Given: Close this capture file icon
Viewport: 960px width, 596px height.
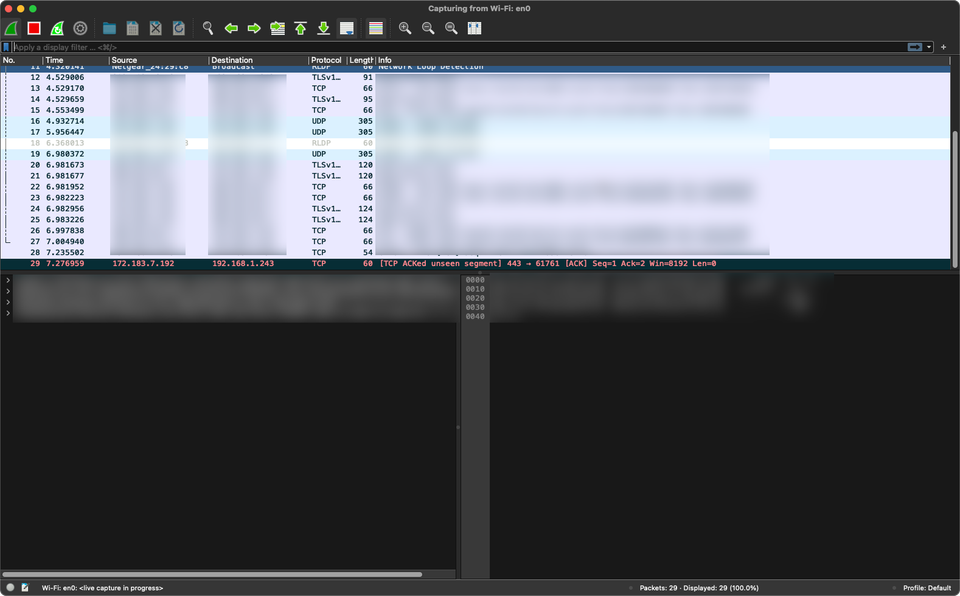Looking at the screenshot, I should point(156,28).
